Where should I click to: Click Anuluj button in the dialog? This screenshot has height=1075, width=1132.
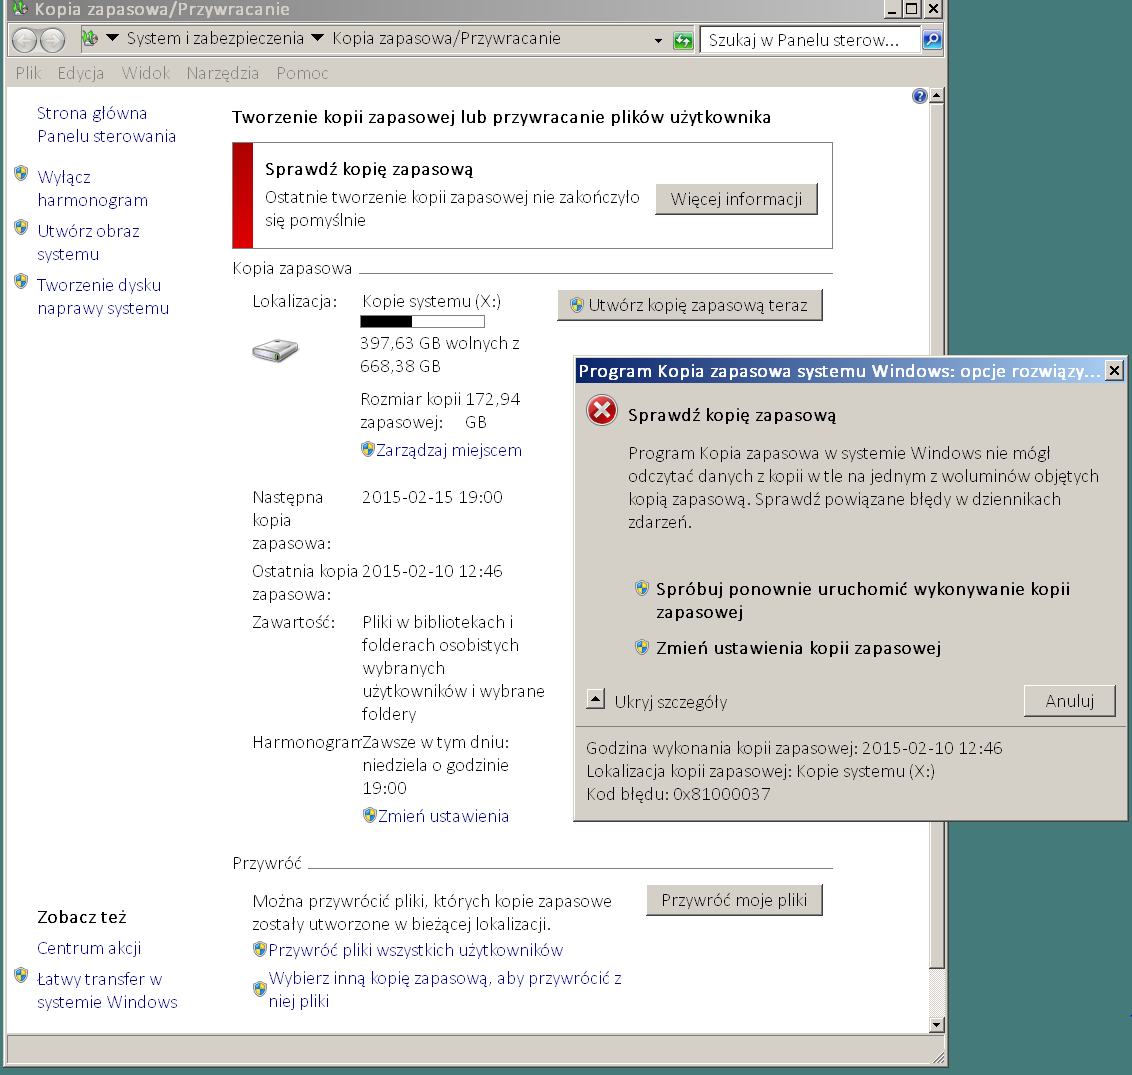pos(1070,701)
